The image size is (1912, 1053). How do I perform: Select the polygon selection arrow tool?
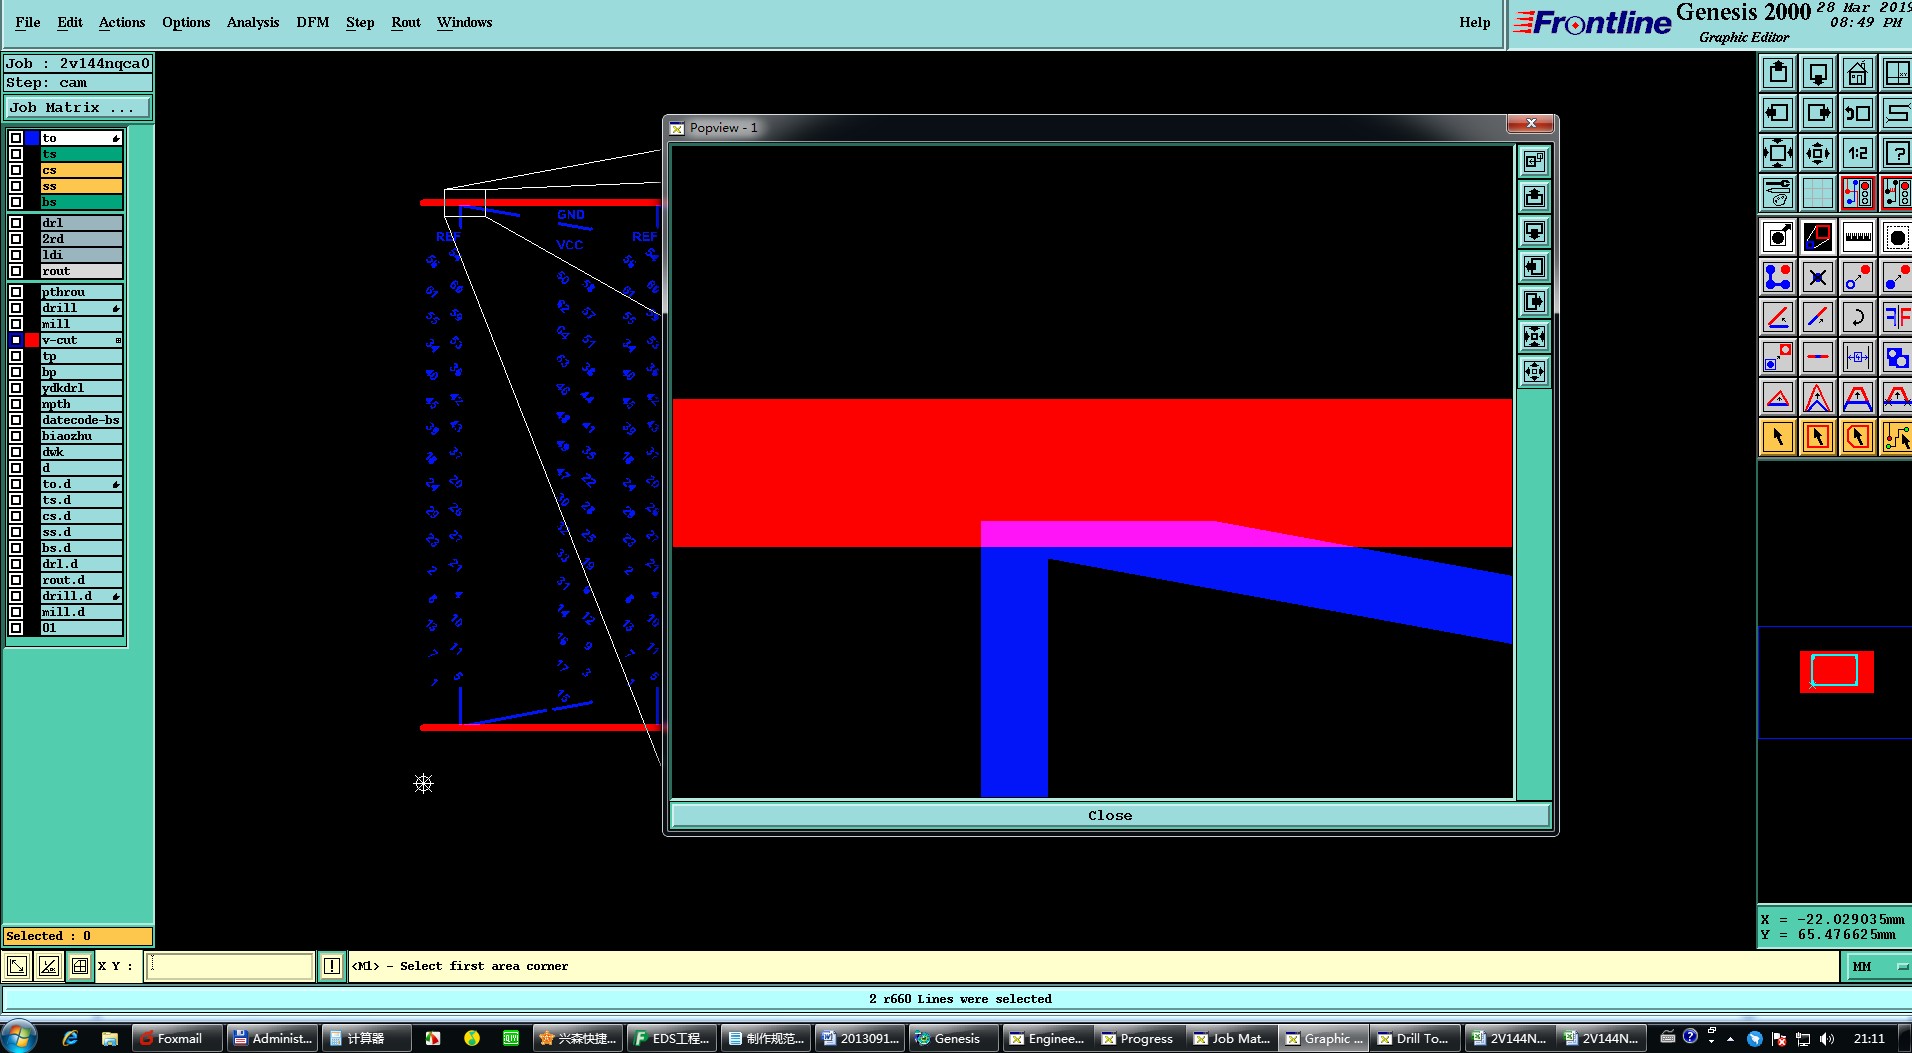point(1857,437)
